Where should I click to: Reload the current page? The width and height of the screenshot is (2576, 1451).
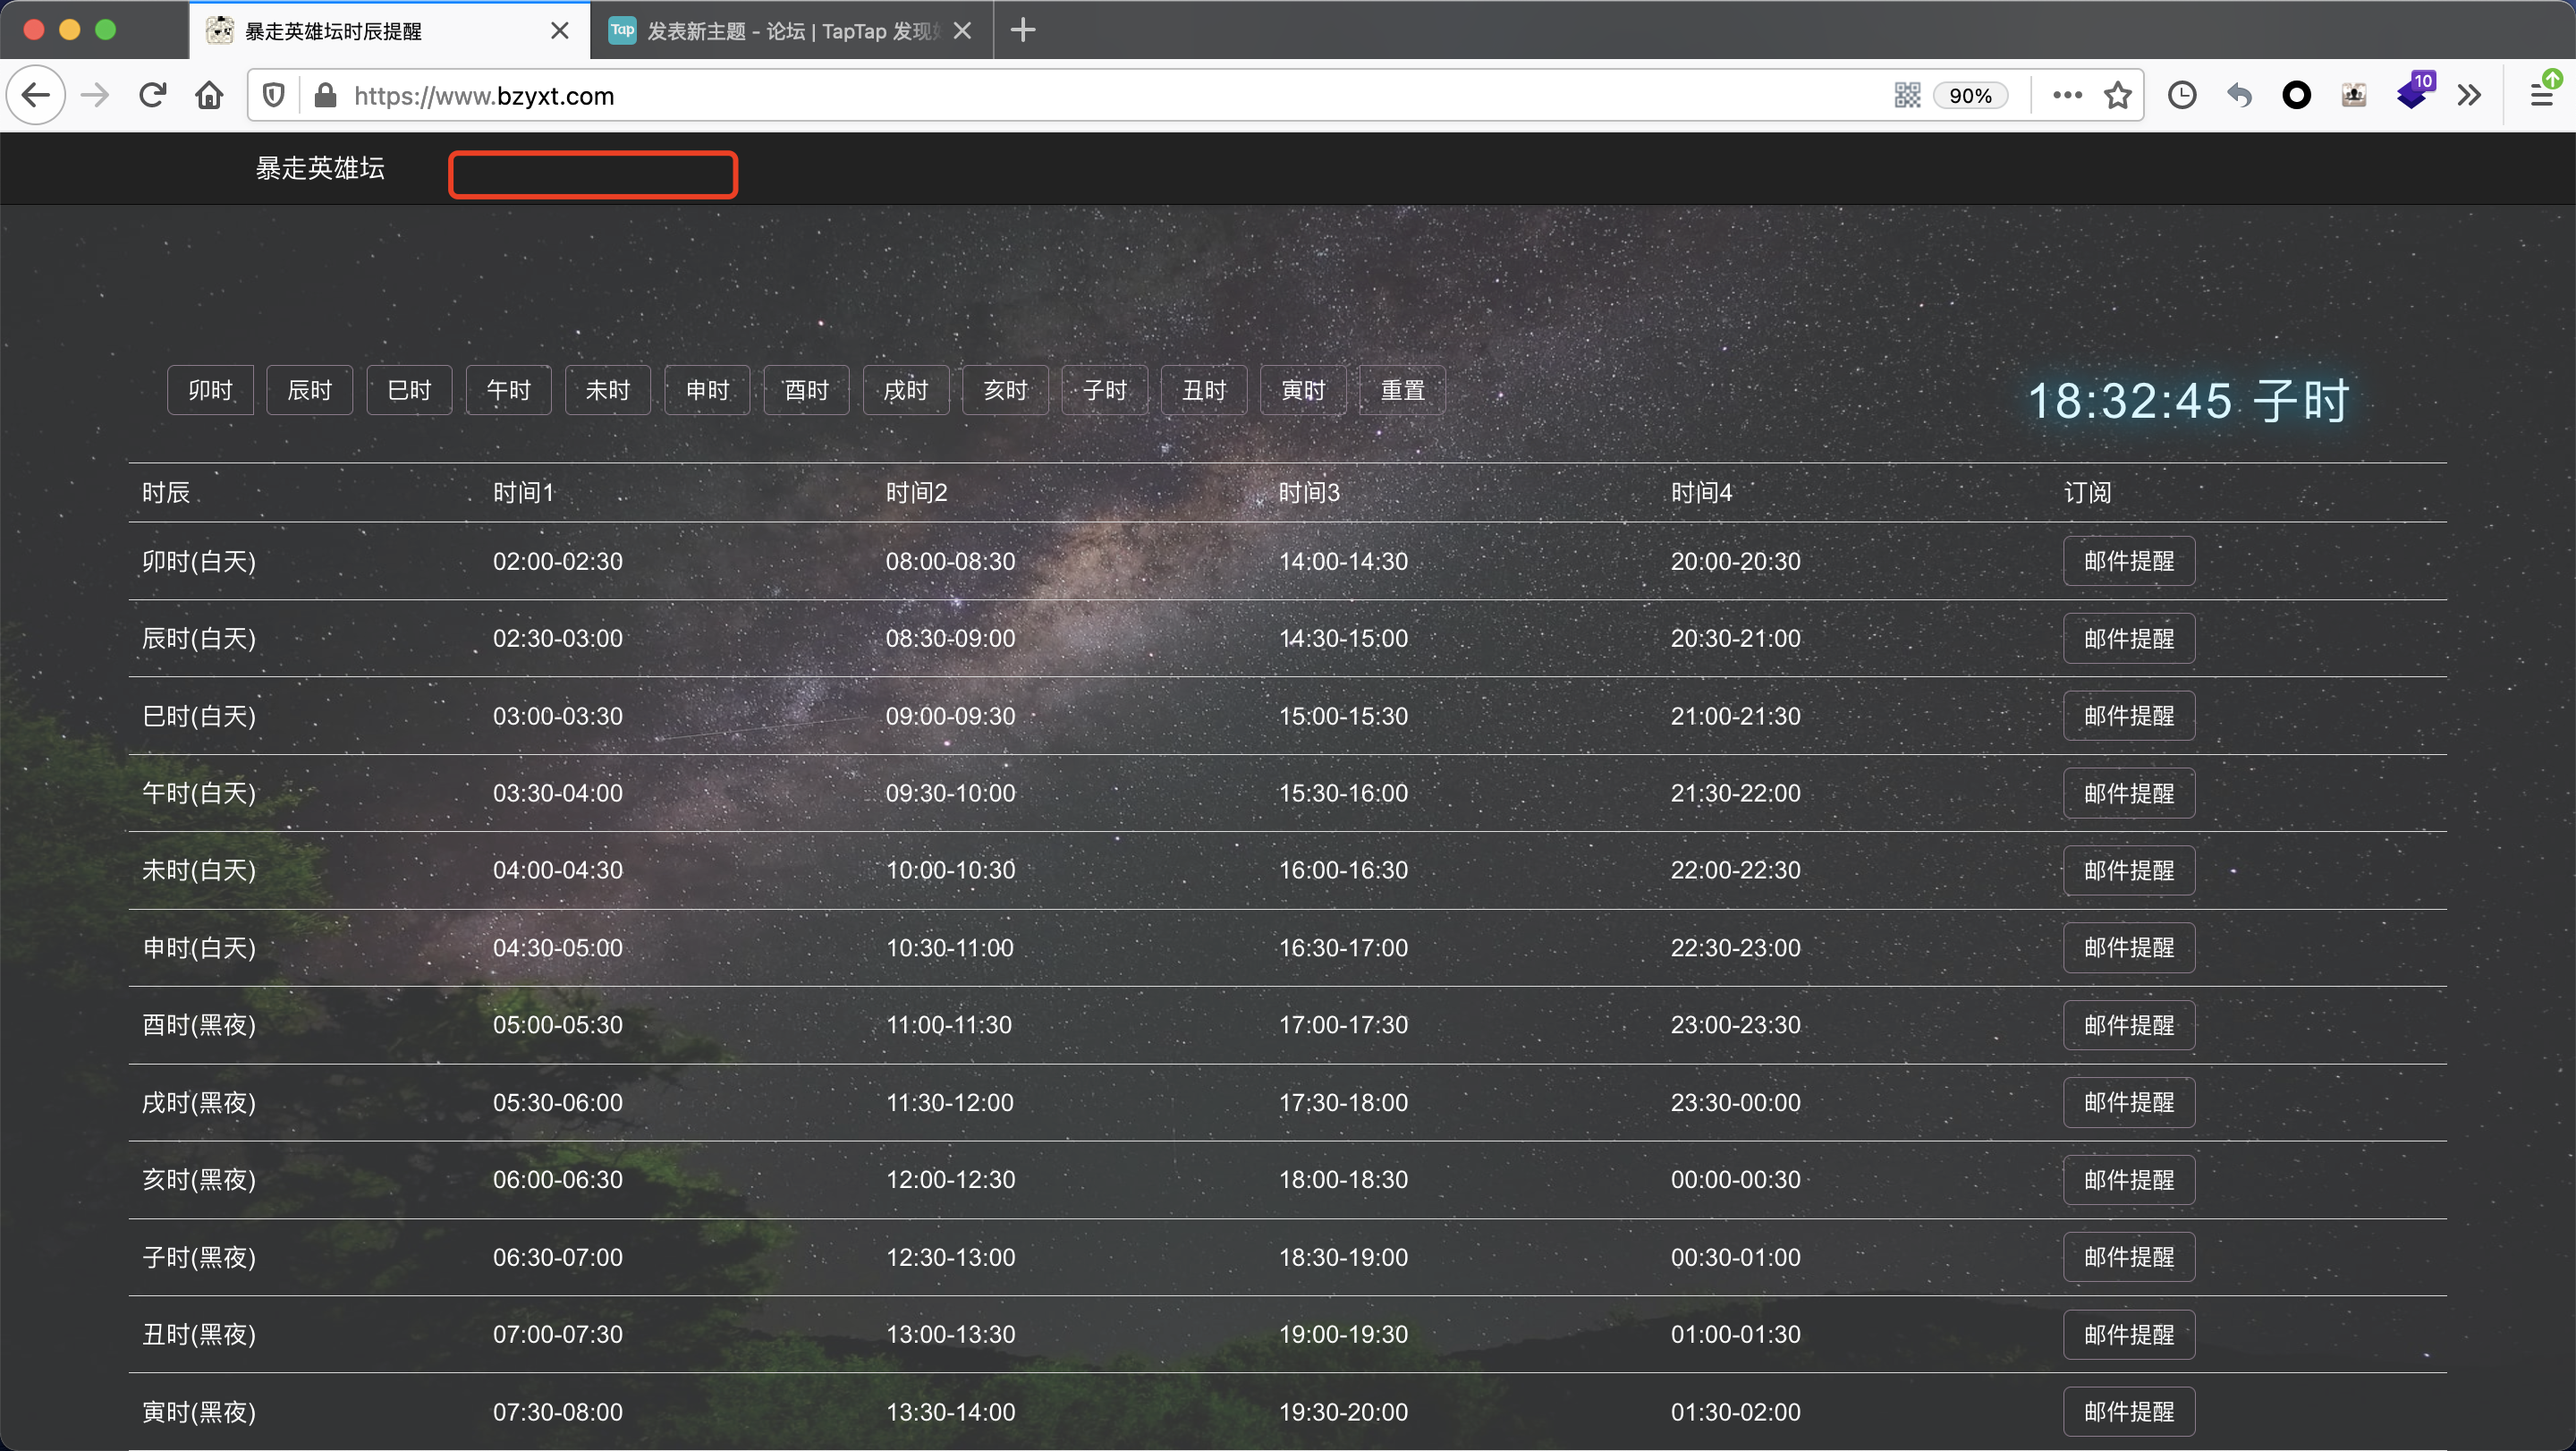click(152, 96)
